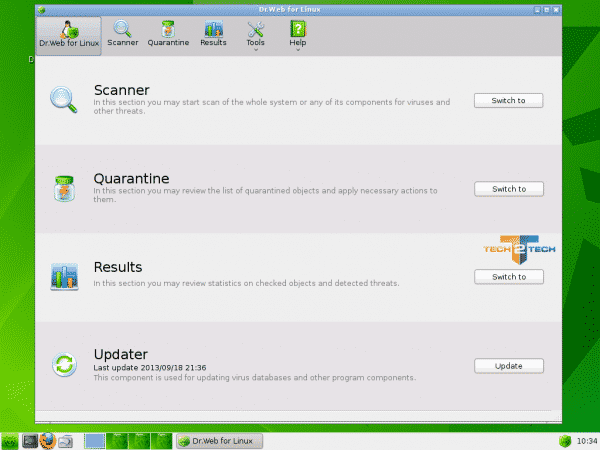Start an update with the Update button
Screen dimensions: 600x450
click(x=509, y=366)
